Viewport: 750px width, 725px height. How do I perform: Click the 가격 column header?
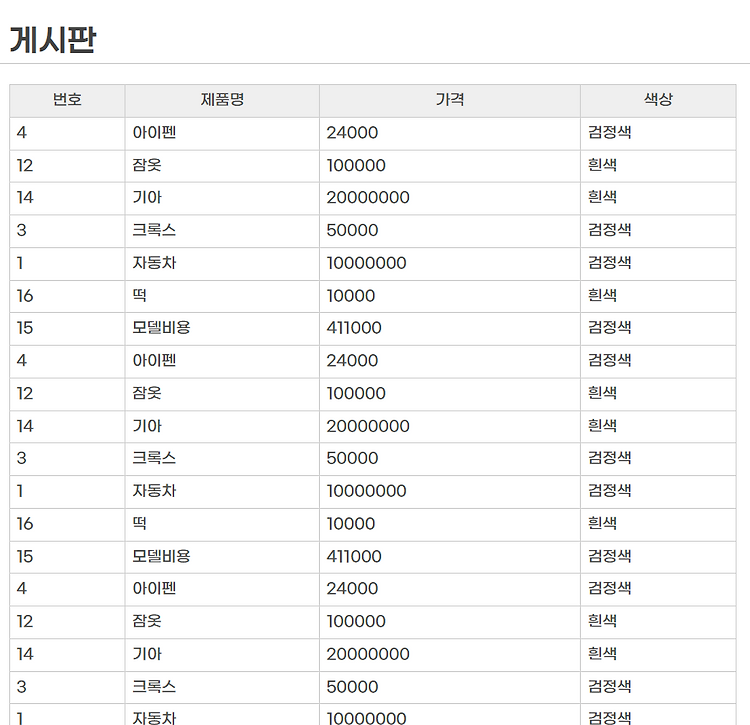450,99
